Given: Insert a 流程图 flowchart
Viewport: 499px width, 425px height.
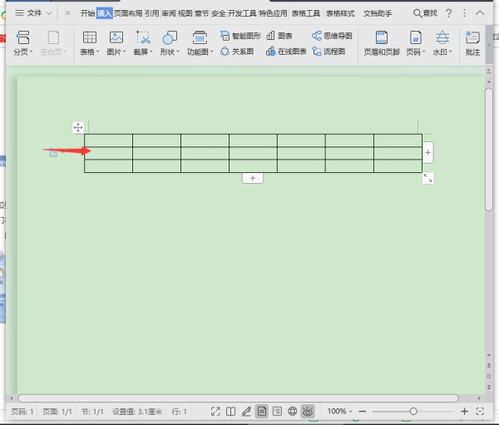Looking at the screenshot, I should [329, 51].
